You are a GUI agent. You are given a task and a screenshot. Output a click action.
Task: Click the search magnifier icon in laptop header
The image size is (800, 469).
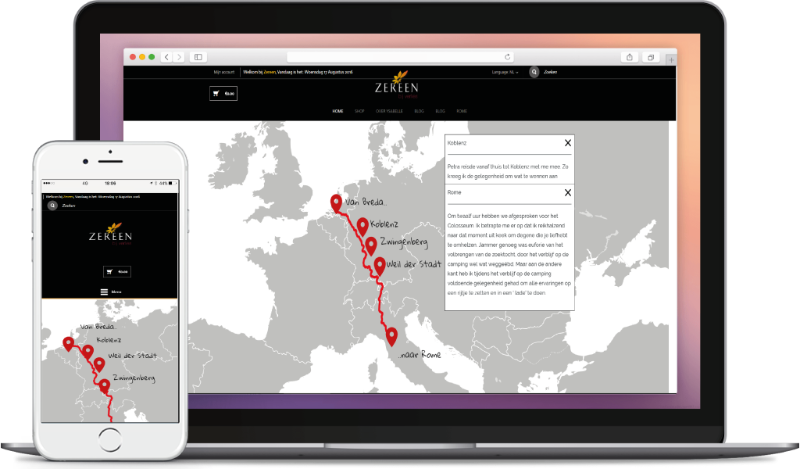534,73
